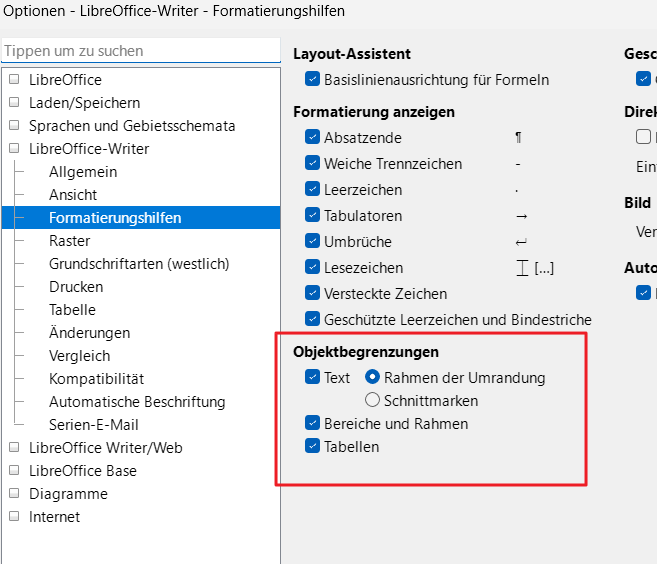Expand the LibreOffice tree node

[14, 80]
